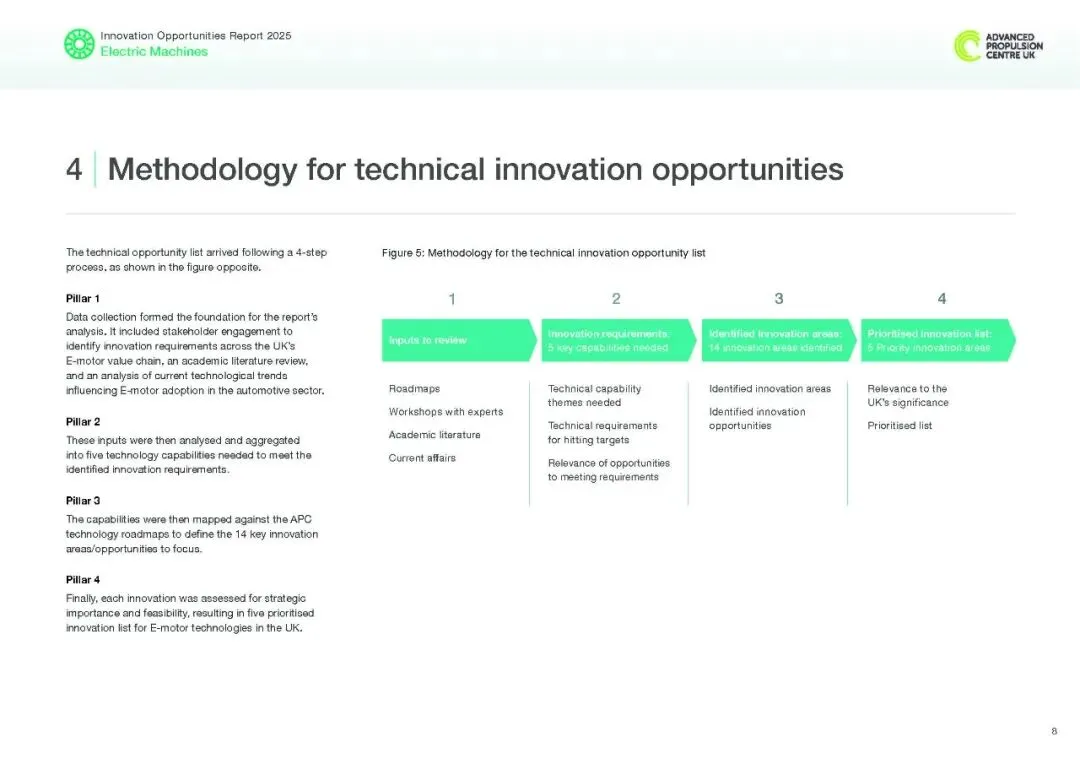Click 'Relevance of opportunities to meeting requirements'
Screen dimensions: 1080x764
coord(609,470)
